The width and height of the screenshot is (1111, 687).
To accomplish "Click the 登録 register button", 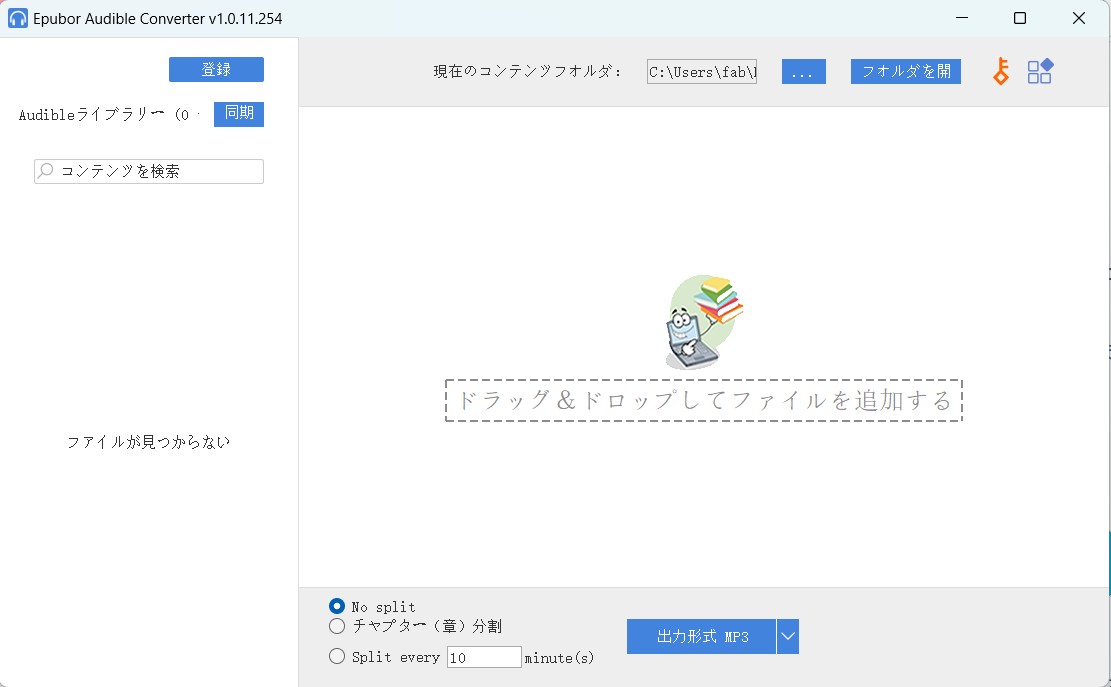I will (x=216, y=69).
